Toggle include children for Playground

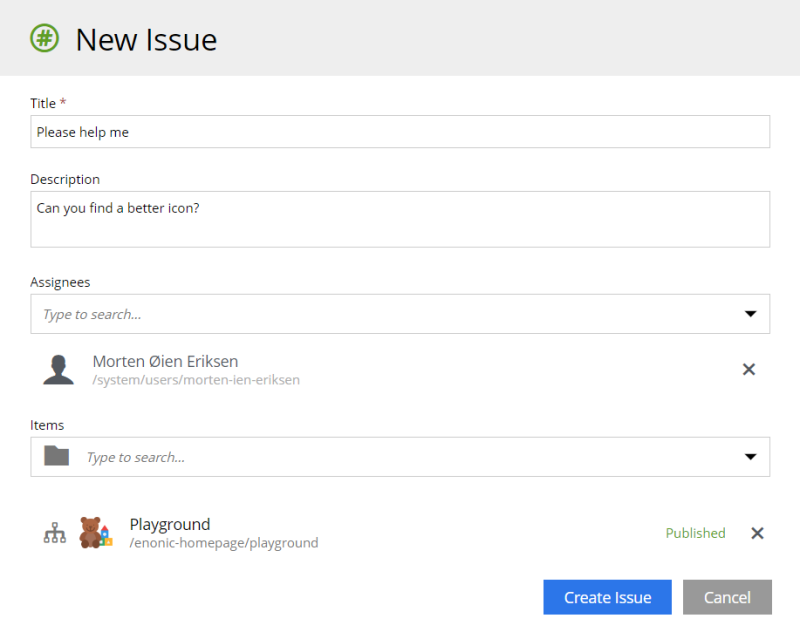pos(54,533)
